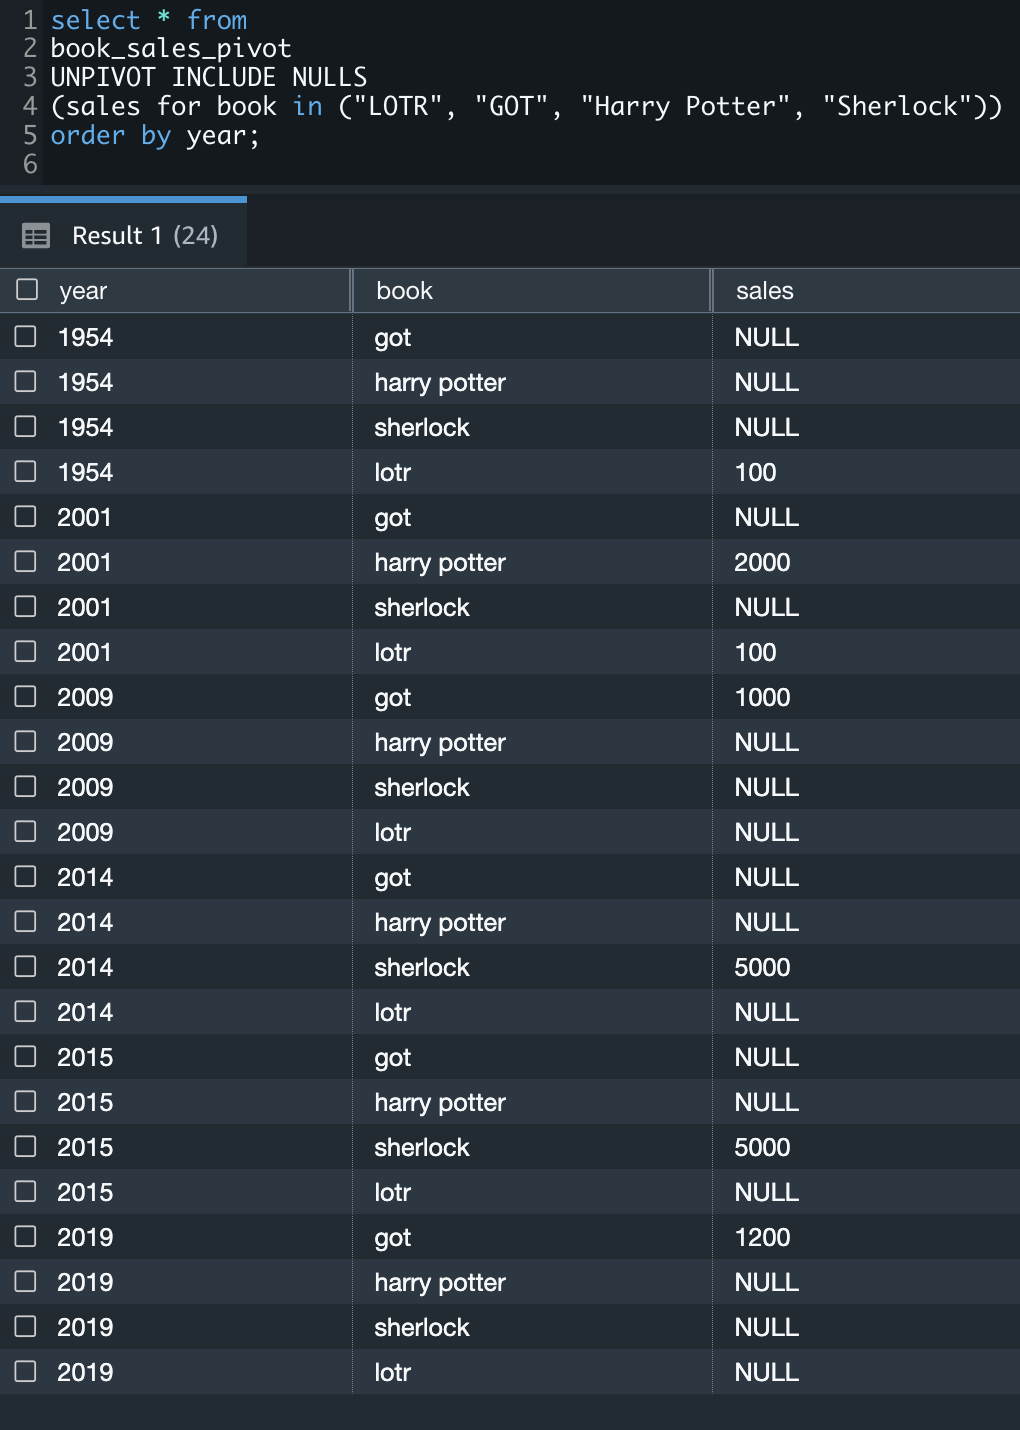
Task: Click line number 5 in editor gutter
Action: point(30,135)
